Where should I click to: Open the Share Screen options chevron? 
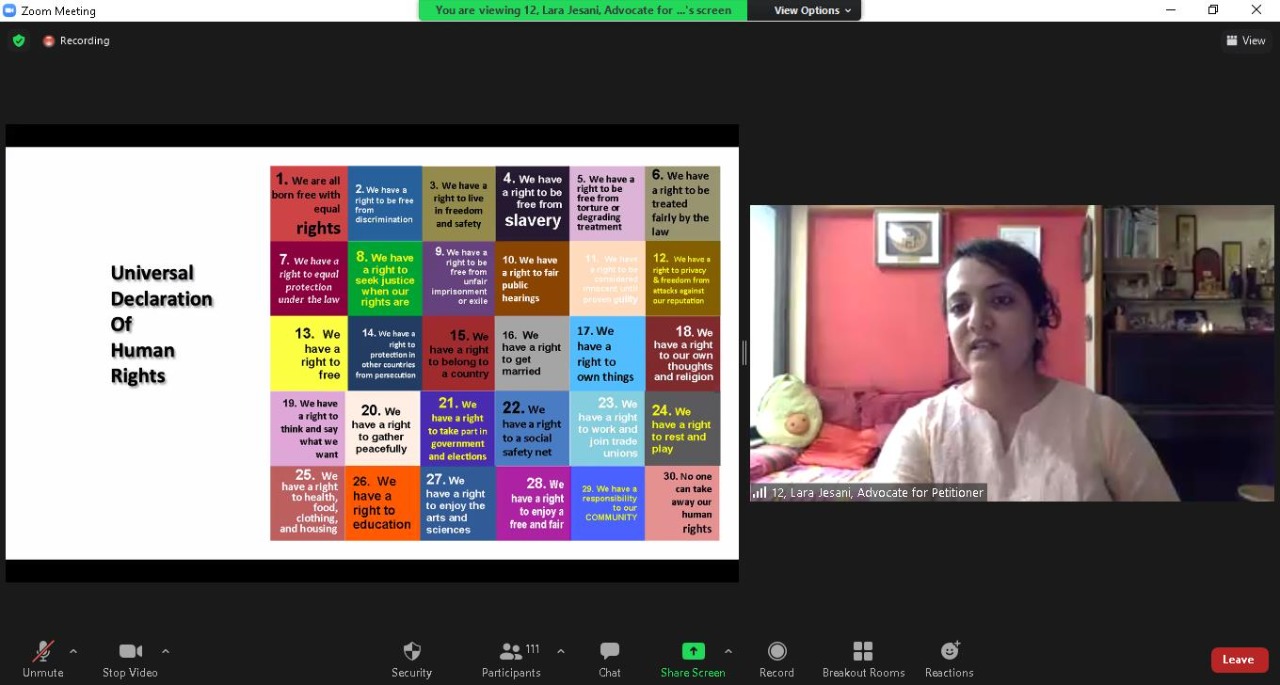click(728, 650)
